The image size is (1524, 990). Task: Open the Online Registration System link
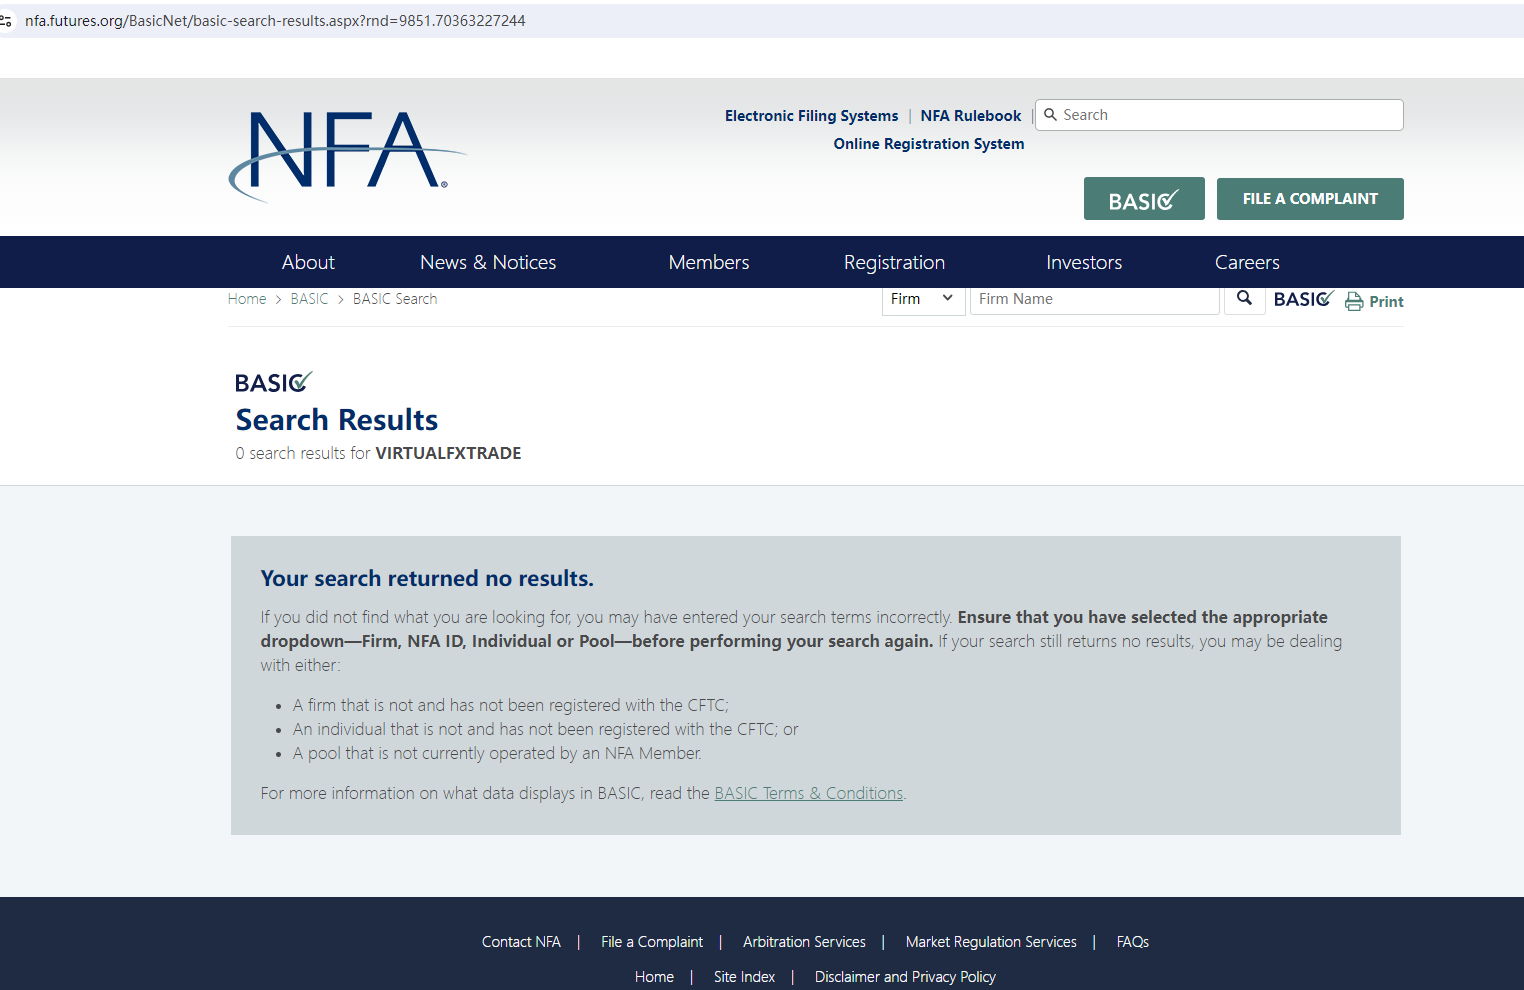(929, 144)
